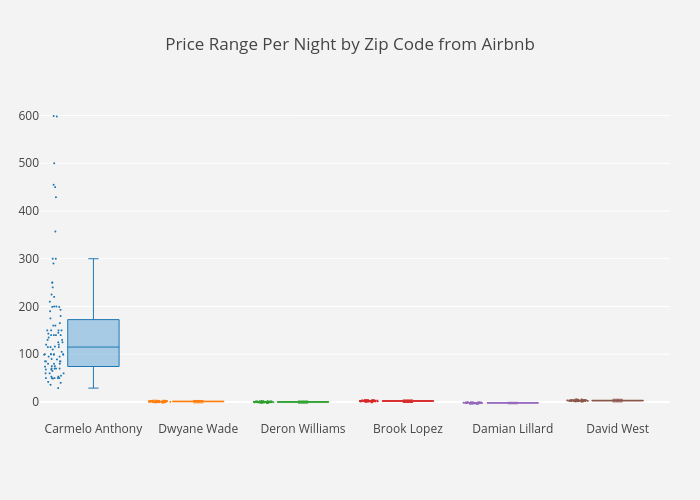Click the David West axis label

617,429
